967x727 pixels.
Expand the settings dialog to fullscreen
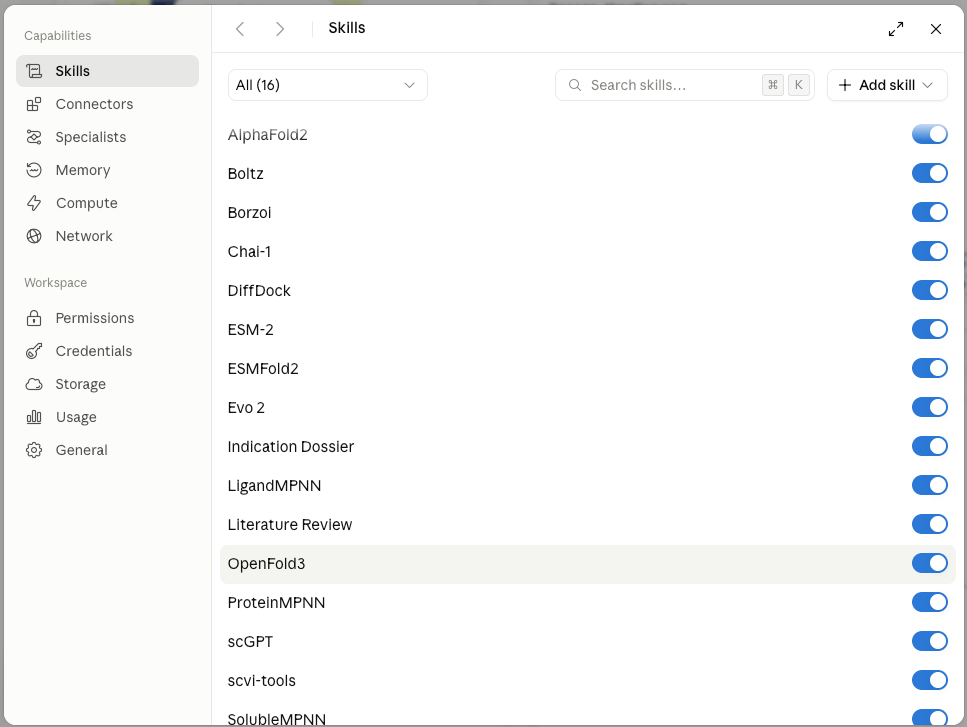pos(896,29)
